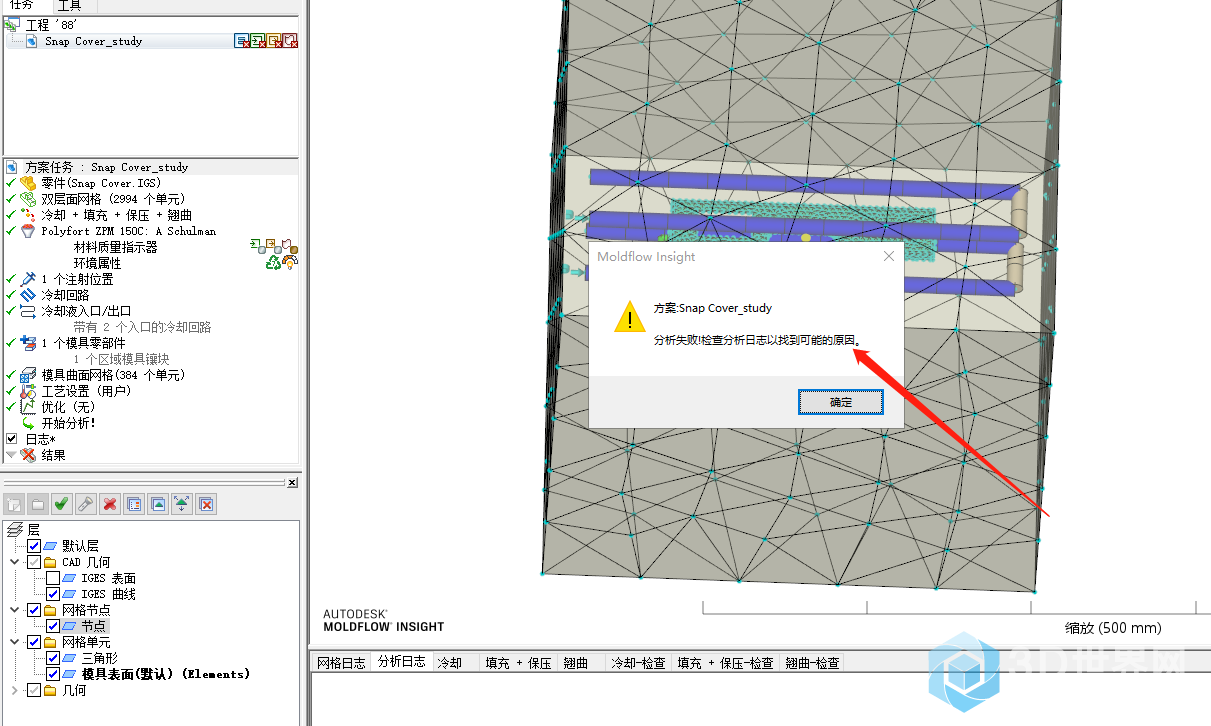Toggle the 网格节点 group checkbox
This screenshot has width=1211, height=726.
[34, 610]
